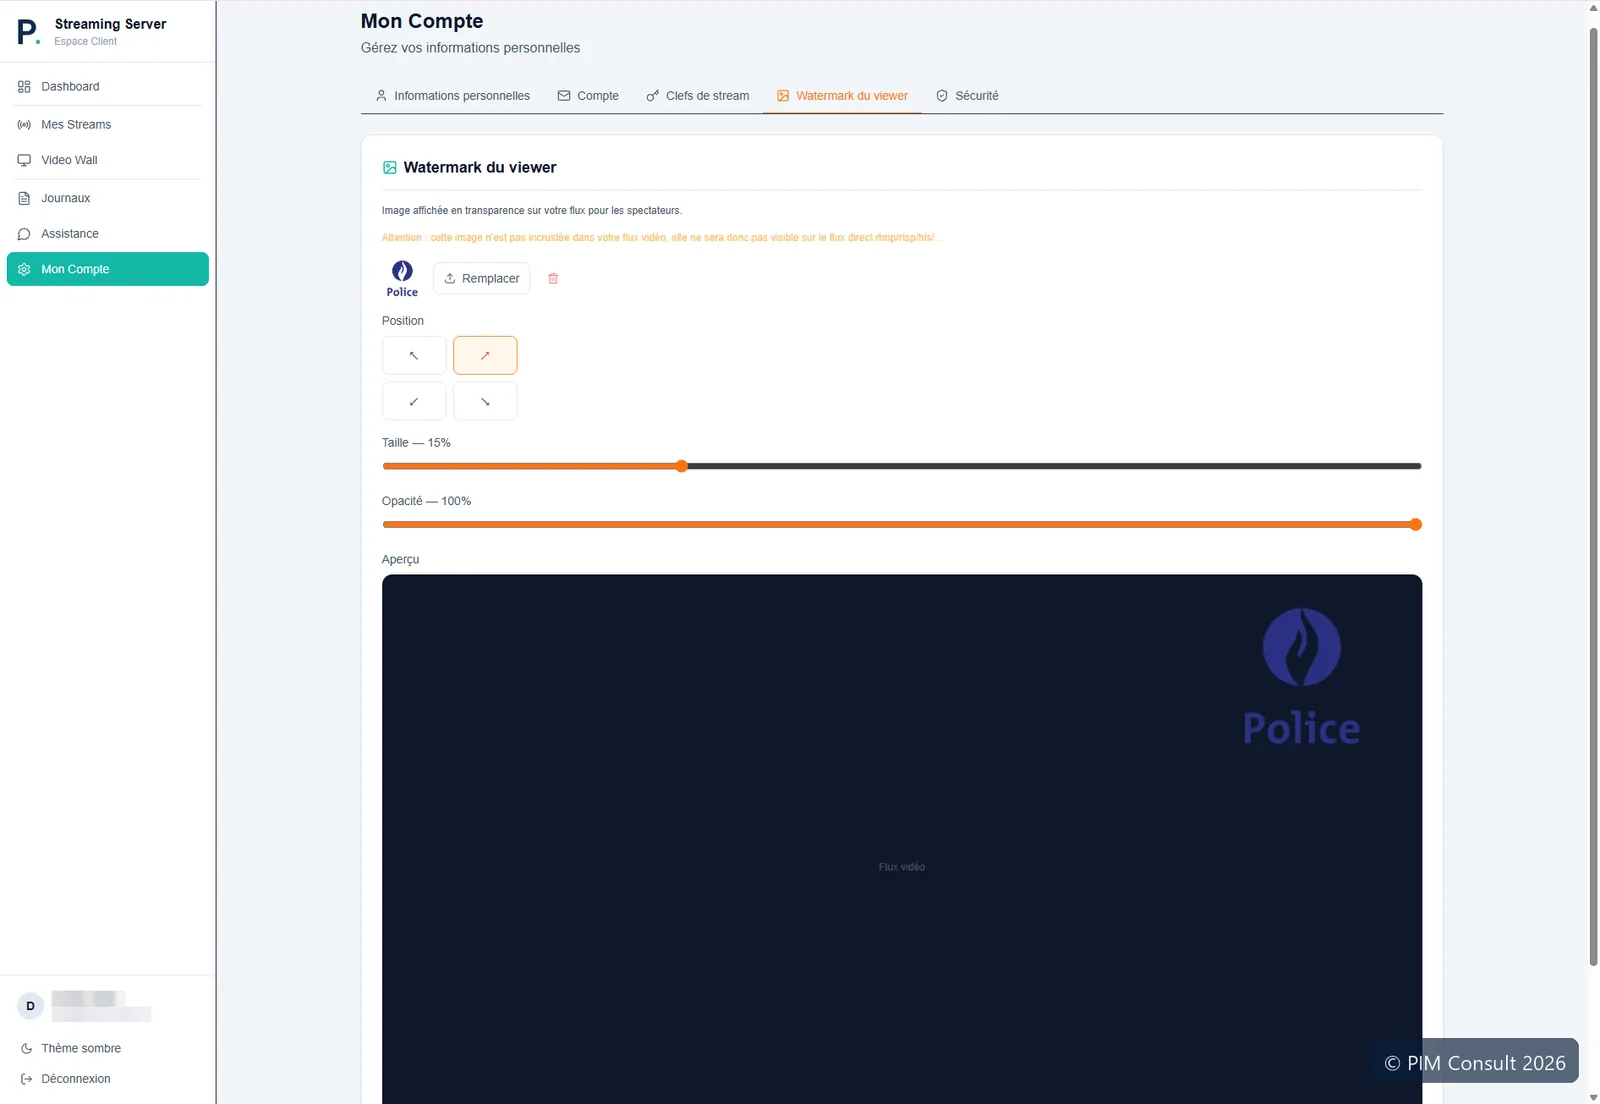Image resolution: width=1600 pixels, height=1104 pixels.
Task: Switch to Informations personnelles tab
Action: (452, 96)
